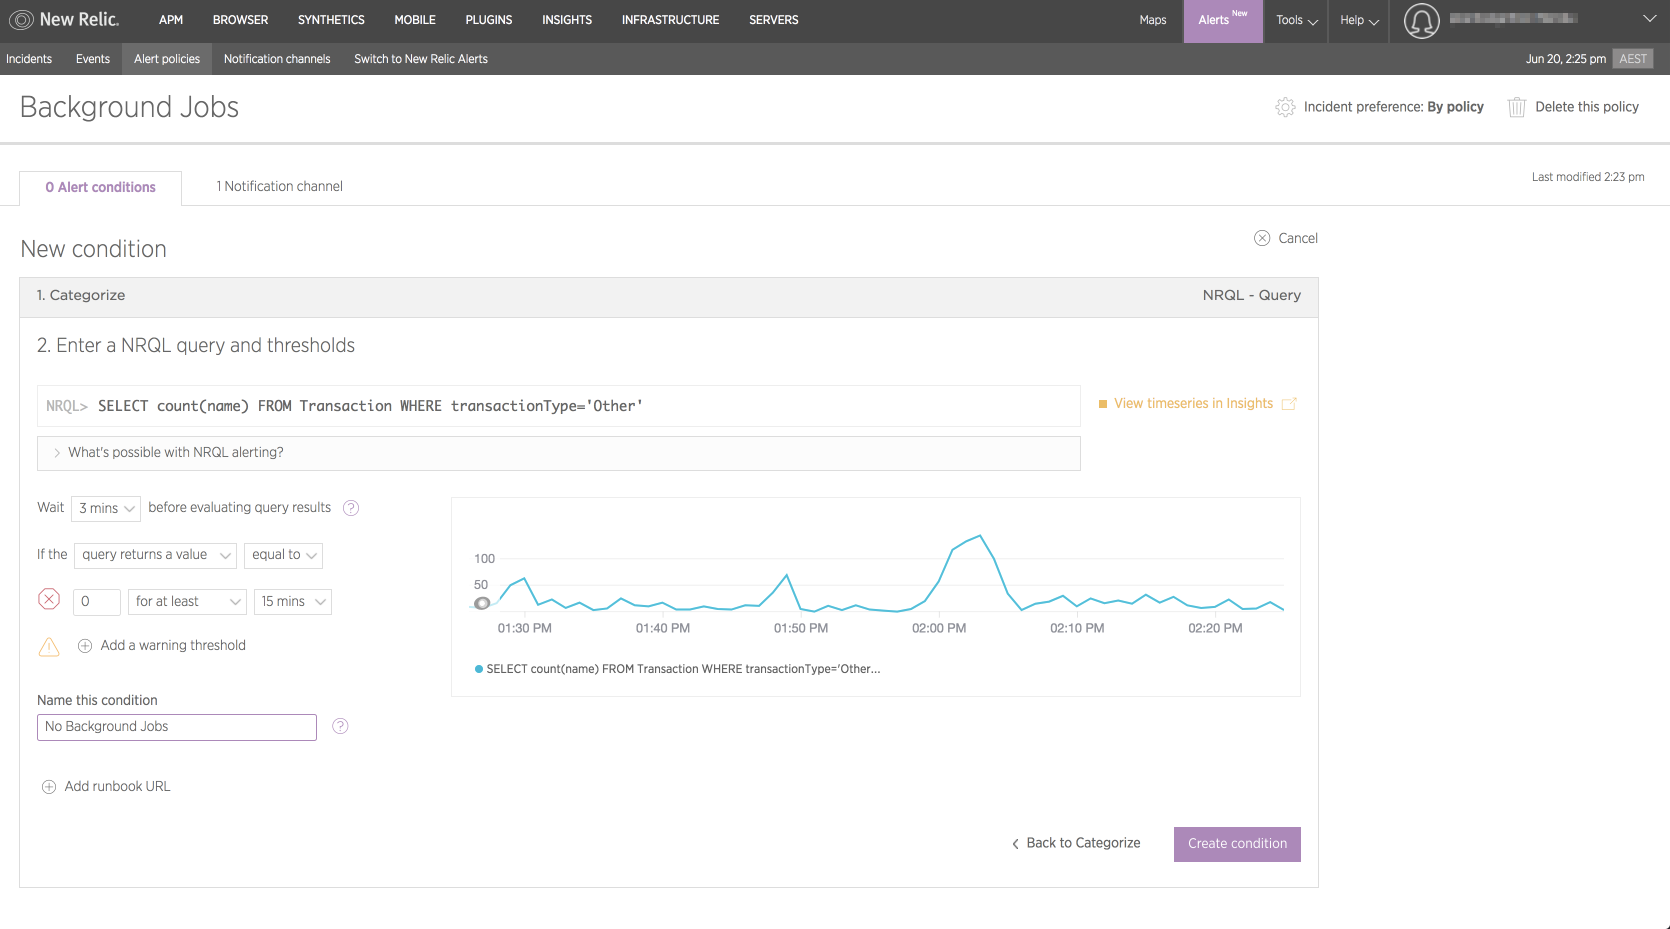The image size is (1670, 929).
Task: Toggle the chart legend series dot
Action: [479, 669]
